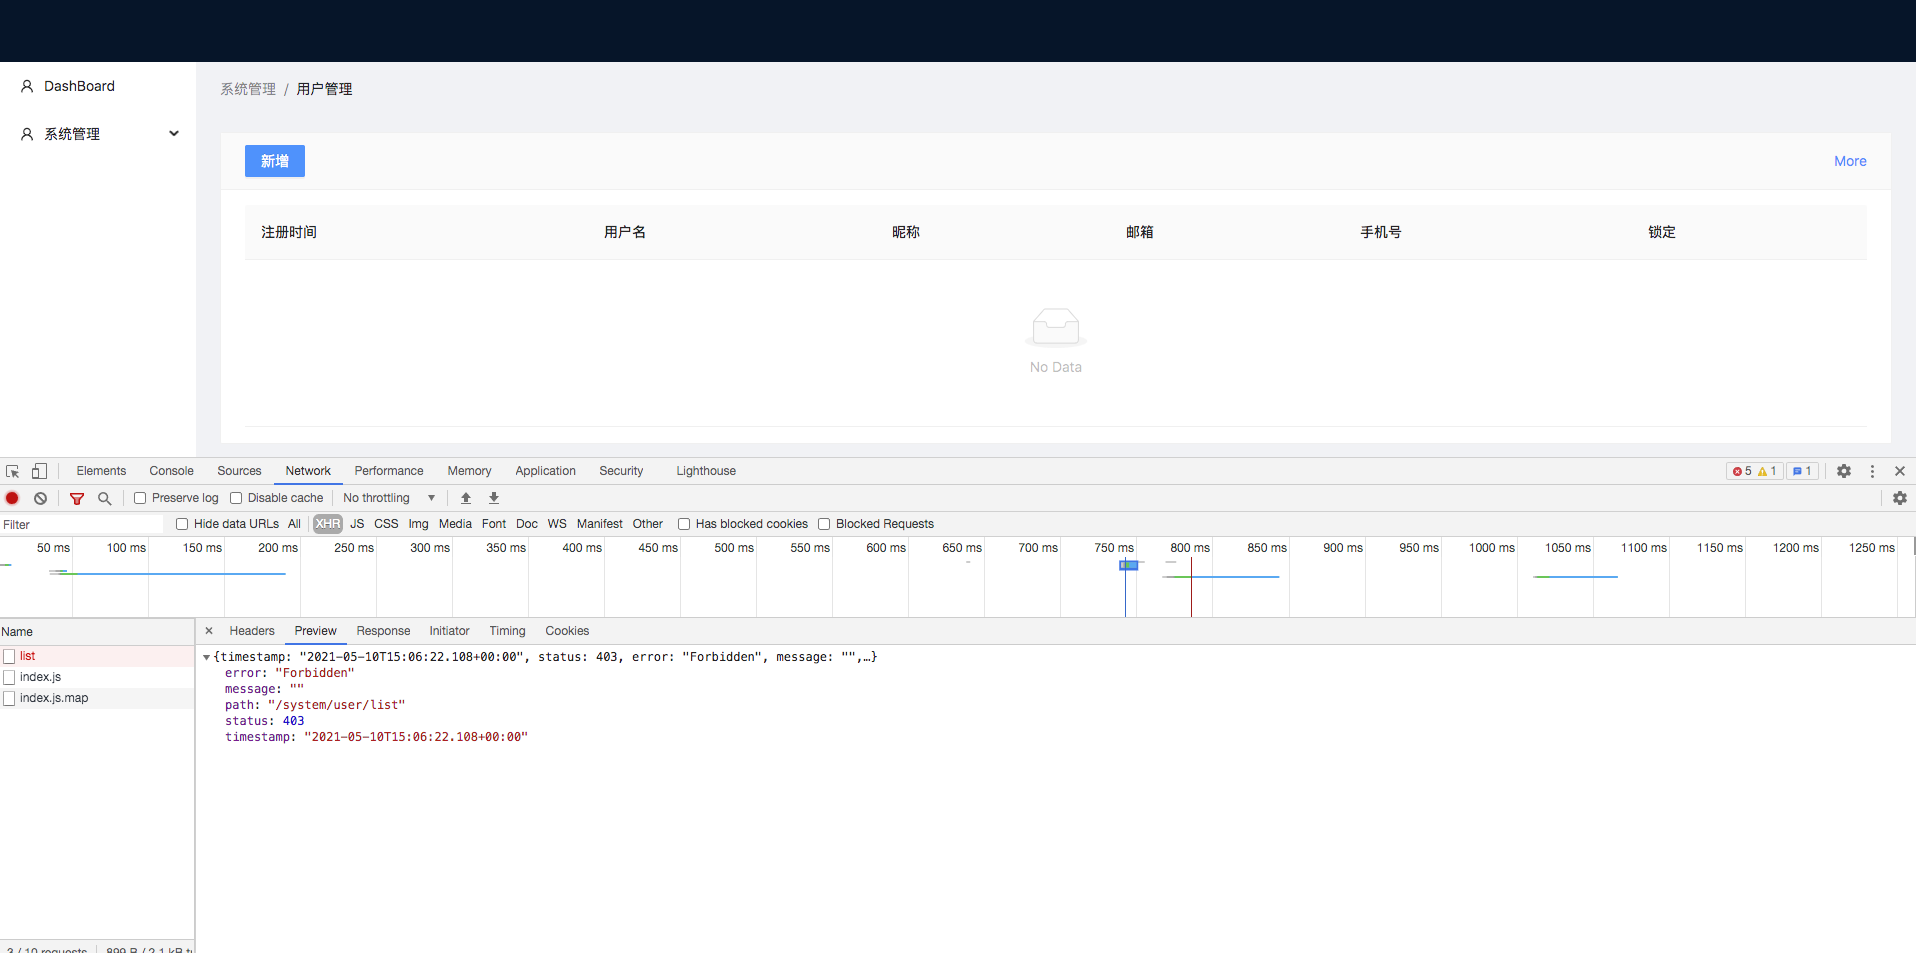Open DashBoard in the sidebar
The height and width of the screenshot is (953, 1916).
[x=79, y=86]
